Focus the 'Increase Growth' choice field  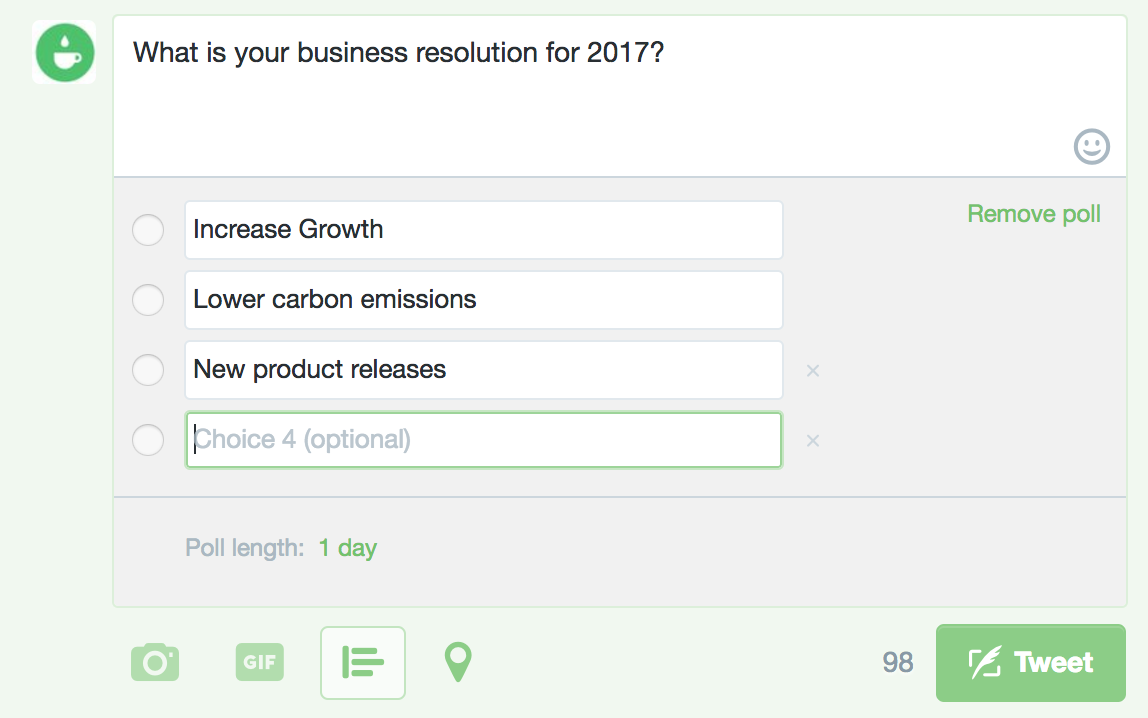484,230
